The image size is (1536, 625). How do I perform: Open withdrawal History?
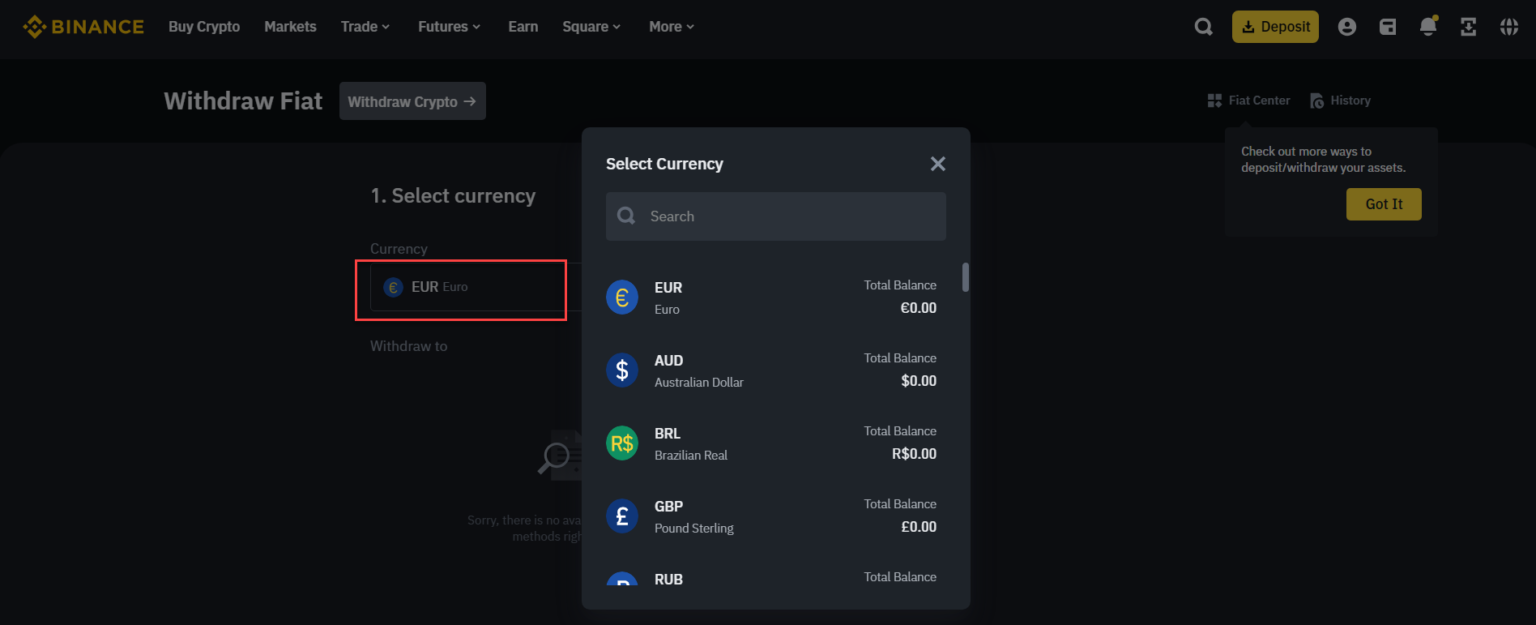1340,100
